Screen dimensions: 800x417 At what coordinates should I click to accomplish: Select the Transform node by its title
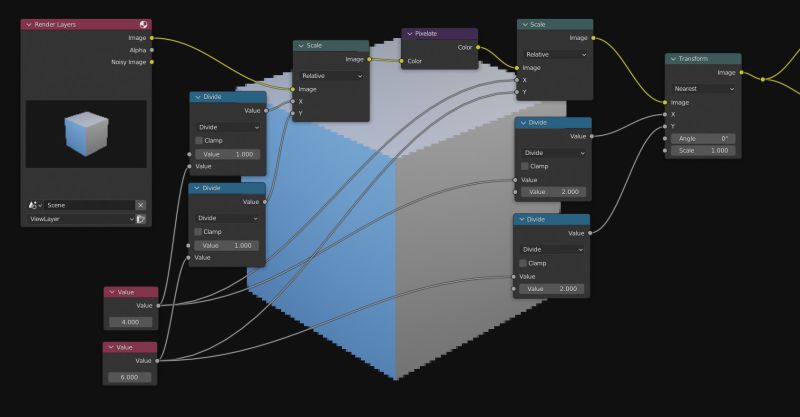(693, 59)
